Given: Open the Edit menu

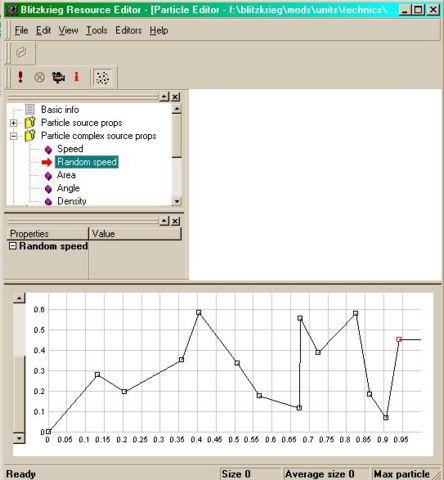Looking at the screenshot, I should click(43, 30).
